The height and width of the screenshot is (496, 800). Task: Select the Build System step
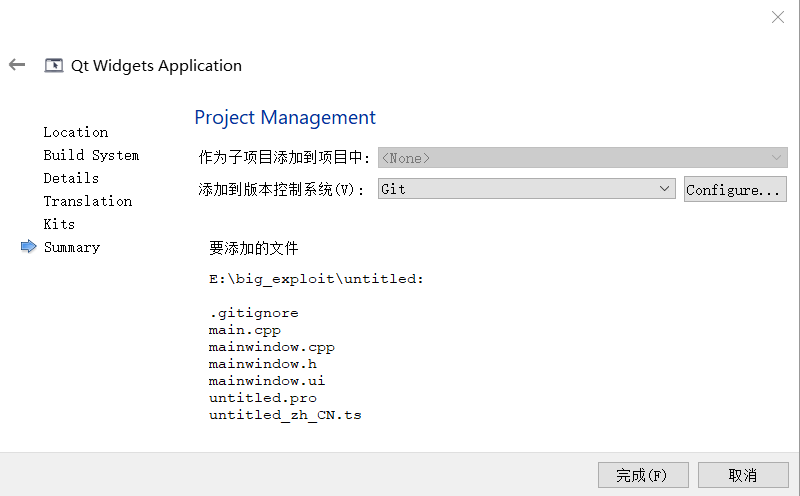point(91,155)
